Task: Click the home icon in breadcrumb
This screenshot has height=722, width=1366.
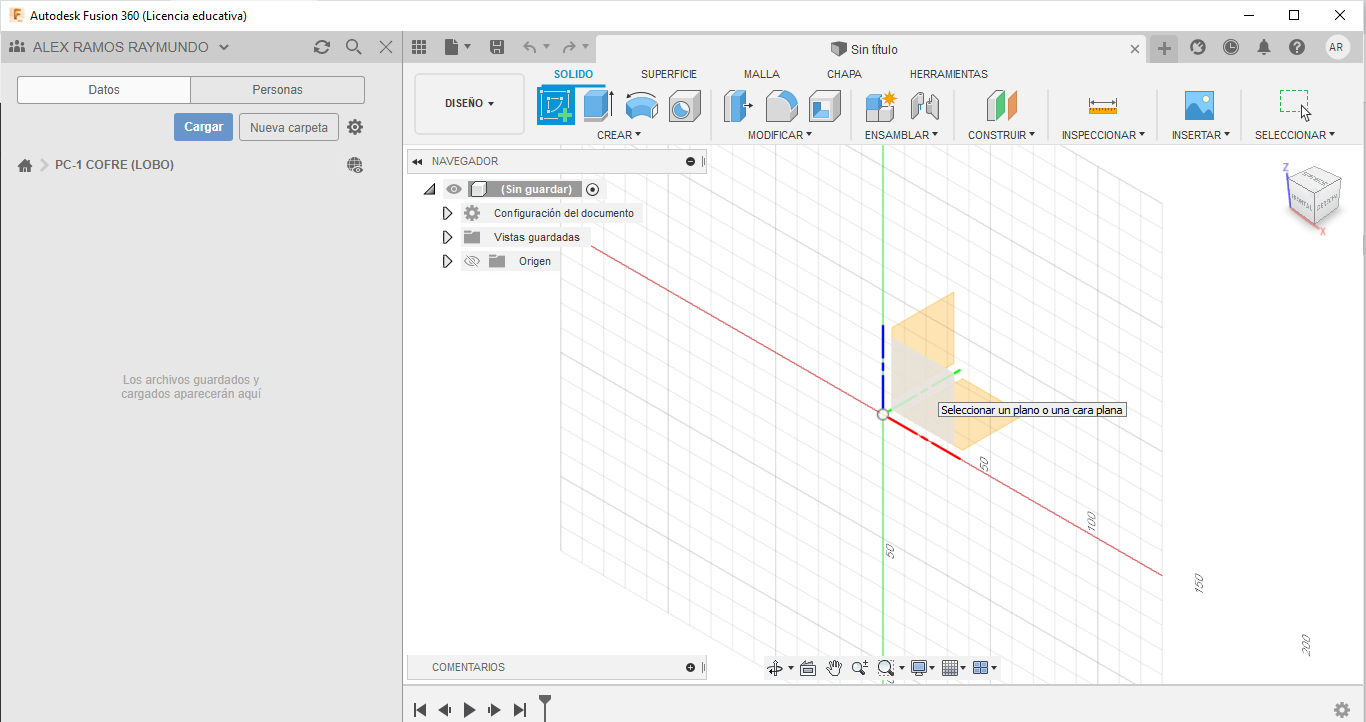Action: tap(25, 165)
